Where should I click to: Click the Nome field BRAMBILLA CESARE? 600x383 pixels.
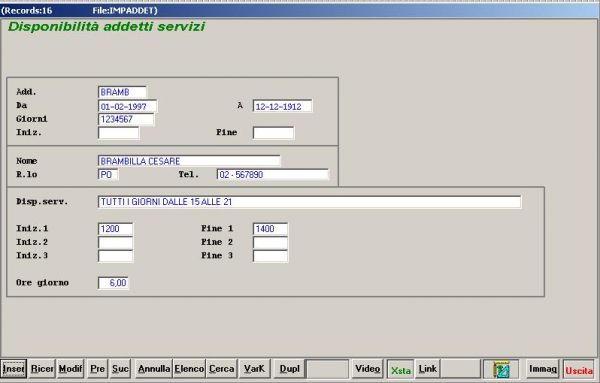click(x=189, y=161)
